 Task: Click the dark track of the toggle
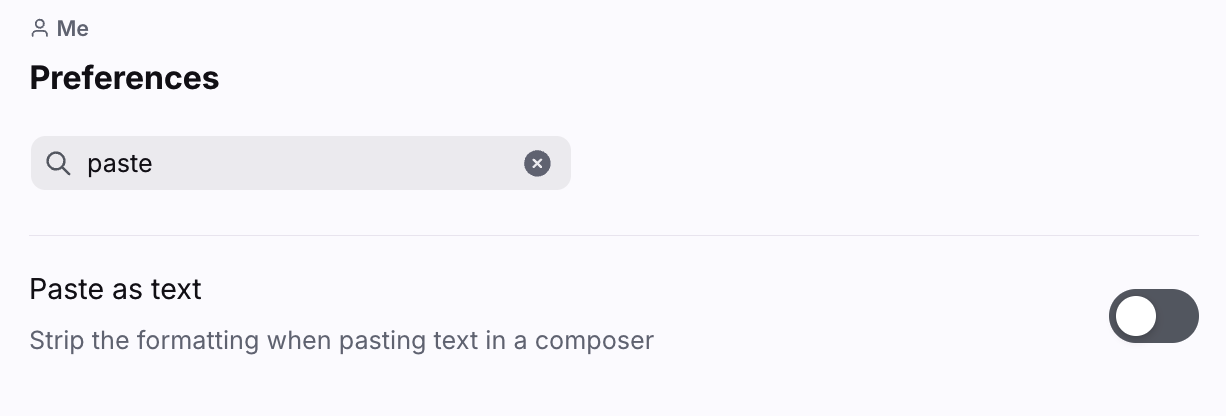[x=1178, y=316]
